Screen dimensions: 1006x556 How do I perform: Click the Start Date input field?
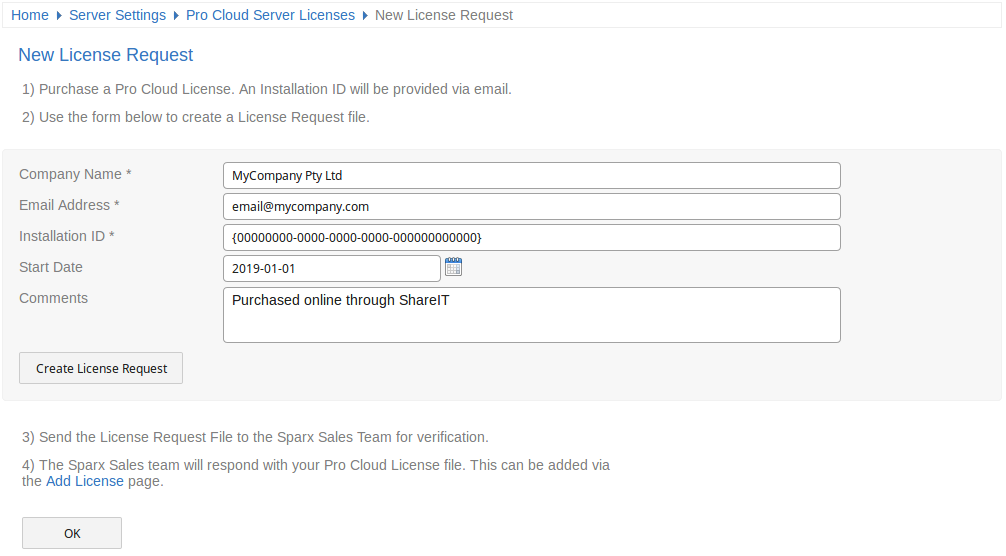click(x=331, y=268)
